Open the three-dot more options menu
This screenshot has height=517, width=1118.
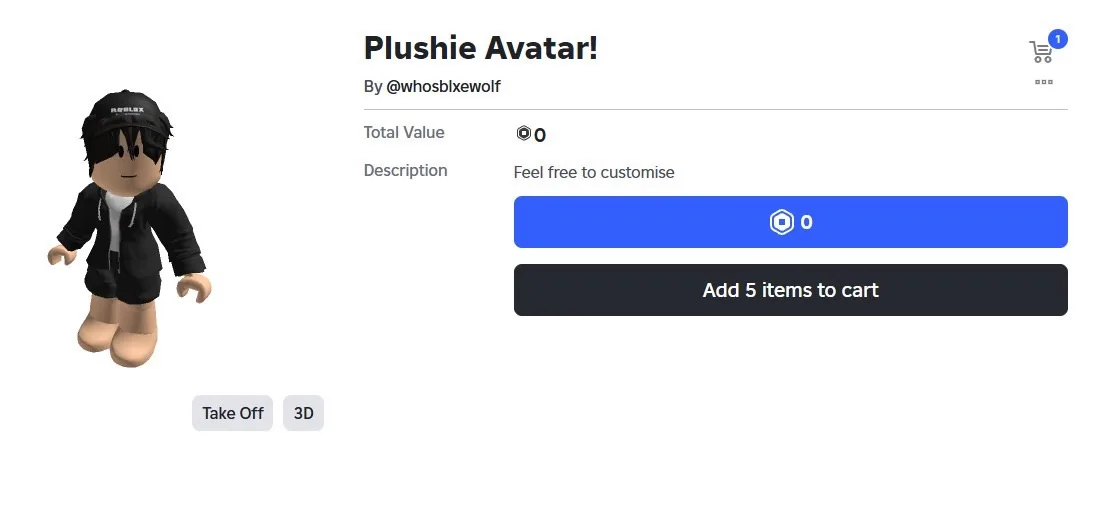[x=1044, y=82]
